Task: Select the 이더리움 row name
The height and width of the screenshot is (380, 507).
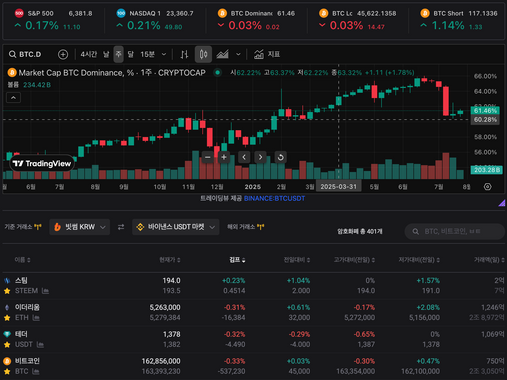Action: click(x=27, y=307)
